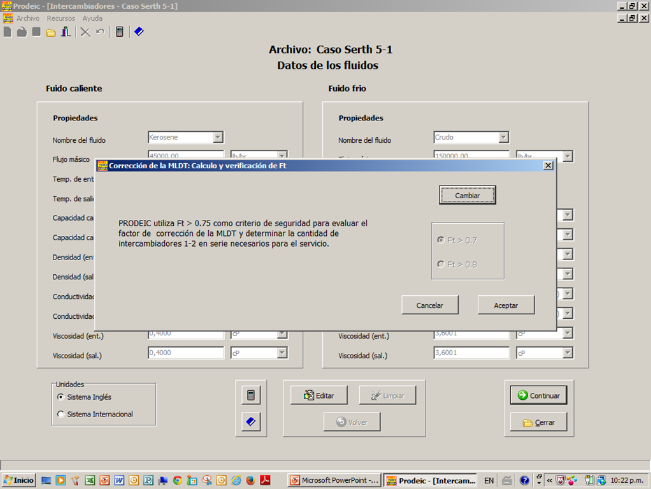This screenshot has height=489, width=651.
Task: Launch Excel from the quick launch bar
Action: [90, 480]
